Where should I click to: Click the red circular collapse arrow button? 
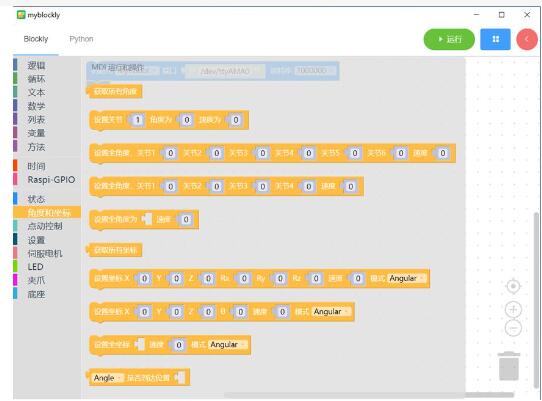[x=527, y=39]
